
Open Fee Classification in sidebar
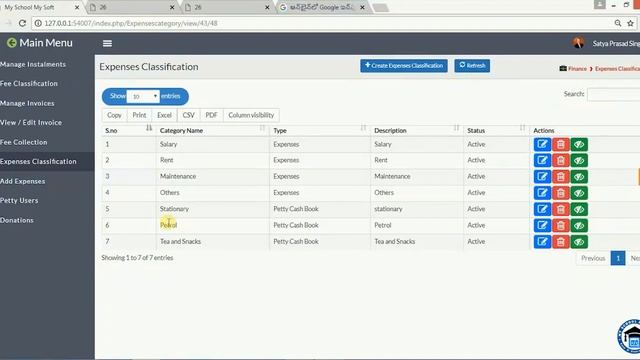point(29,83)
